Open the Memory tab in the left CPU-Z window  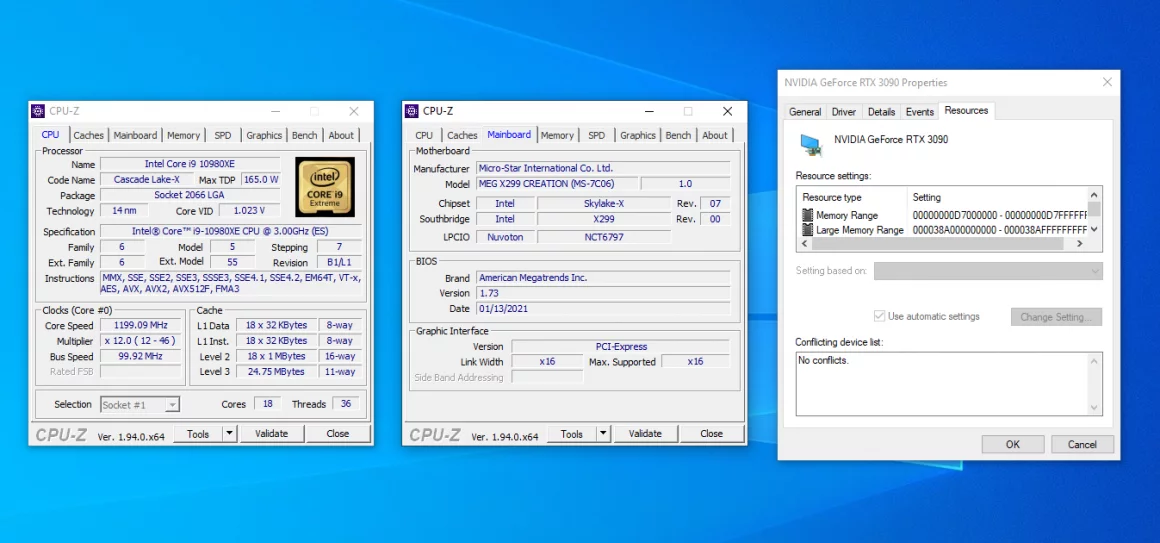pos(183,135)
